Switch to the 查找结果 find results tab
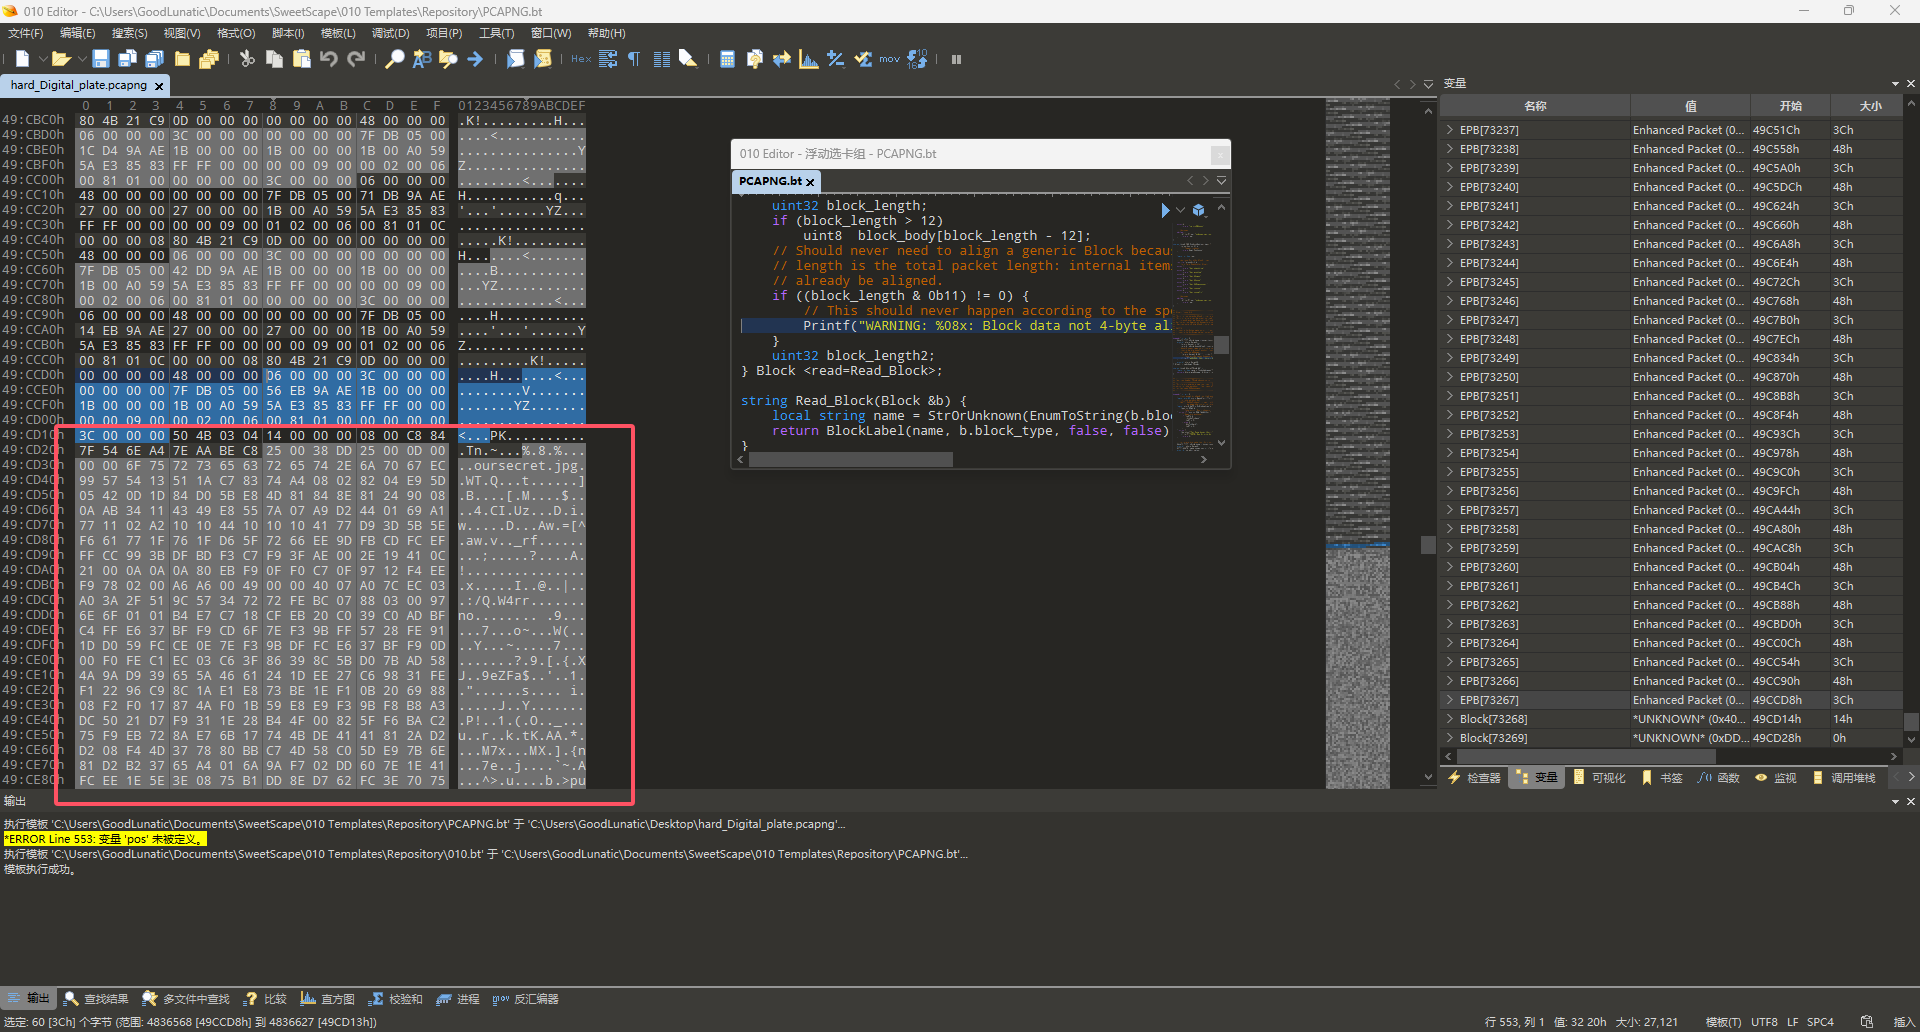The image size is (1920, 1032). coord(97,999)
